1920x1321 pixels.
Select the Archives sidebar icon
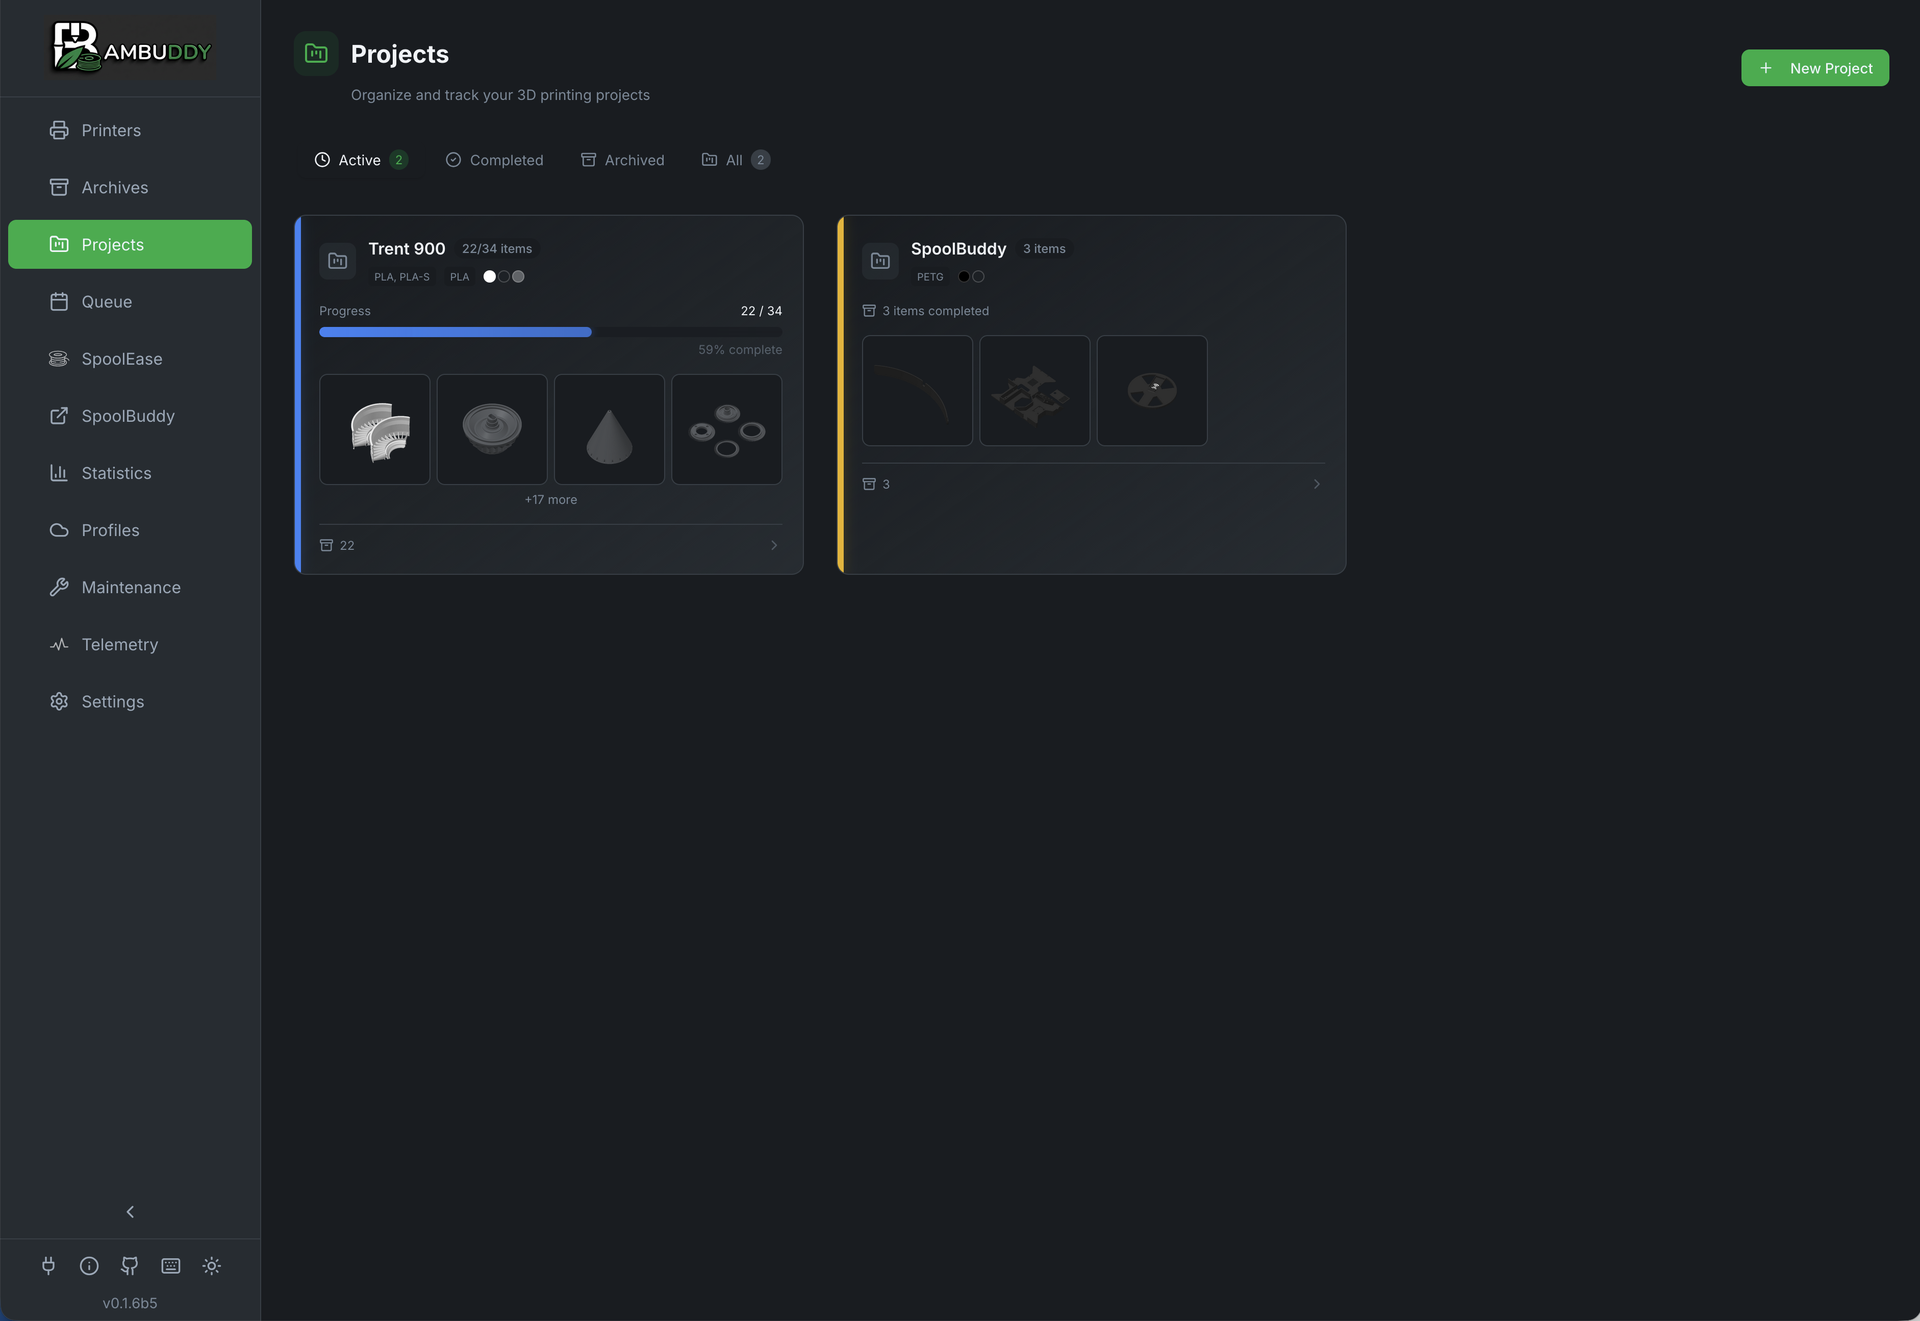[x=59, y=187]
